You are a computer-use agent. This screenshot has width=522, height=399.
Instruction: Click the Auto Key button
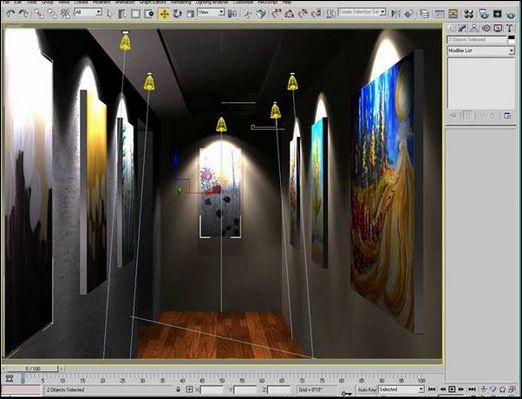(367, 389)
